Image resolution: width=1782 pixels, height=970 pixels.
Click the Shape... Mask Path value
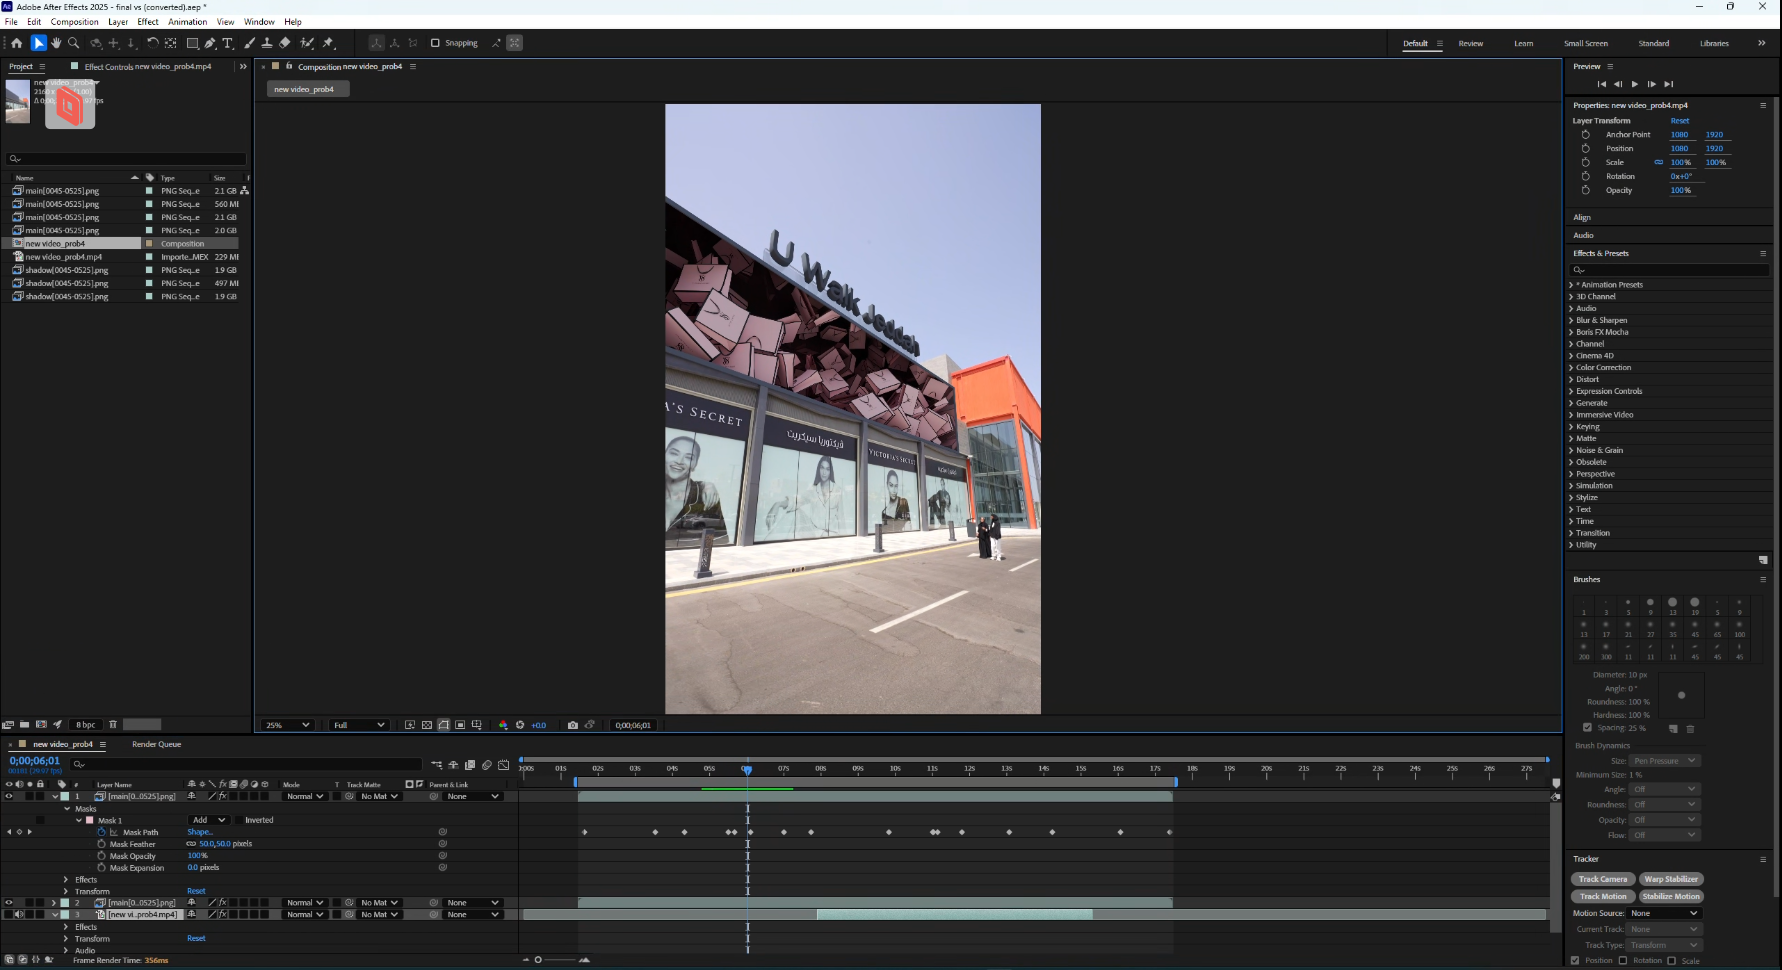click(200, 832)
